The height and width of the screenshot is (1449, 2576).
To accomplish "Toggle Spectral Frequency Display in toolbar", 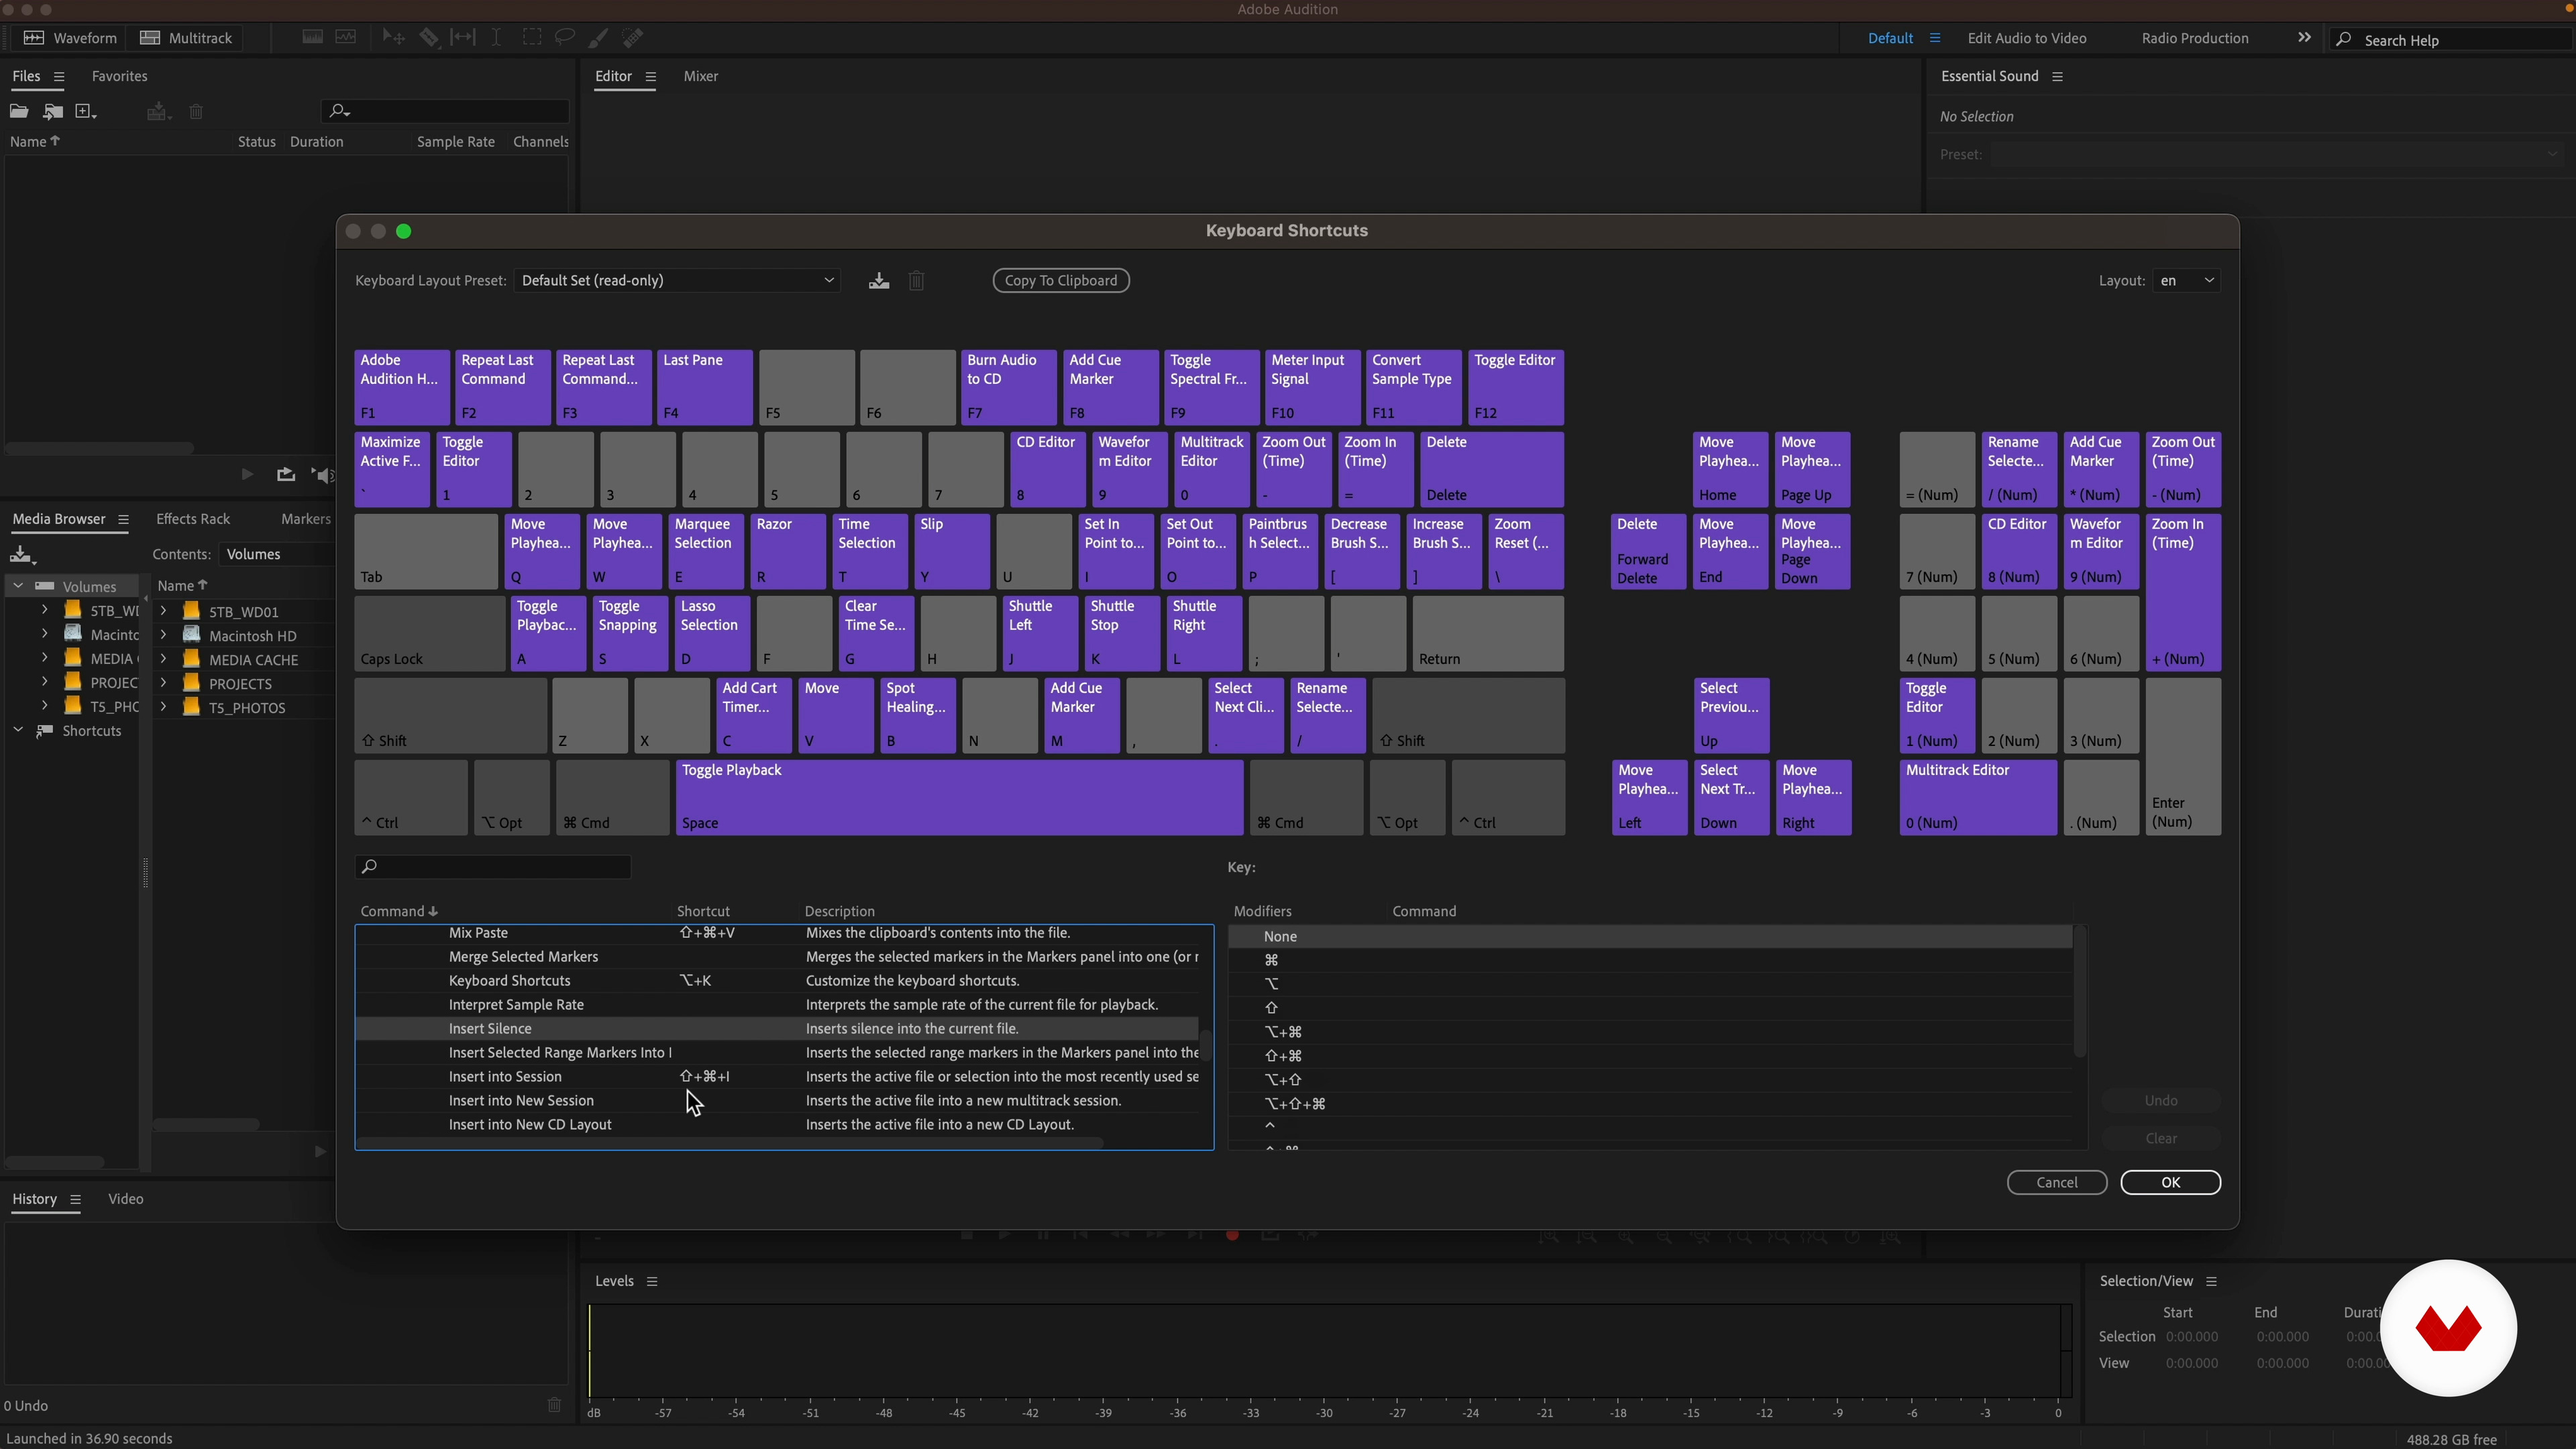I will tap(313, 38).
